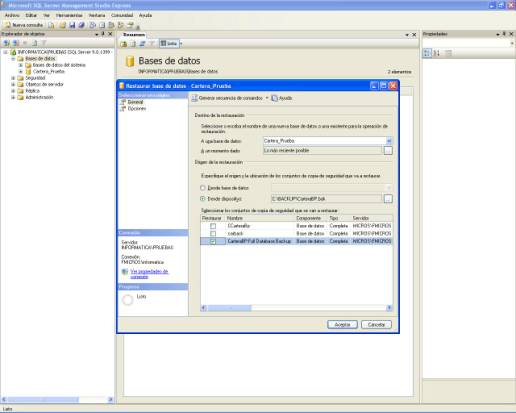
Task: Check the Restaurar box for the first backup set
Action: coord(213,226)
